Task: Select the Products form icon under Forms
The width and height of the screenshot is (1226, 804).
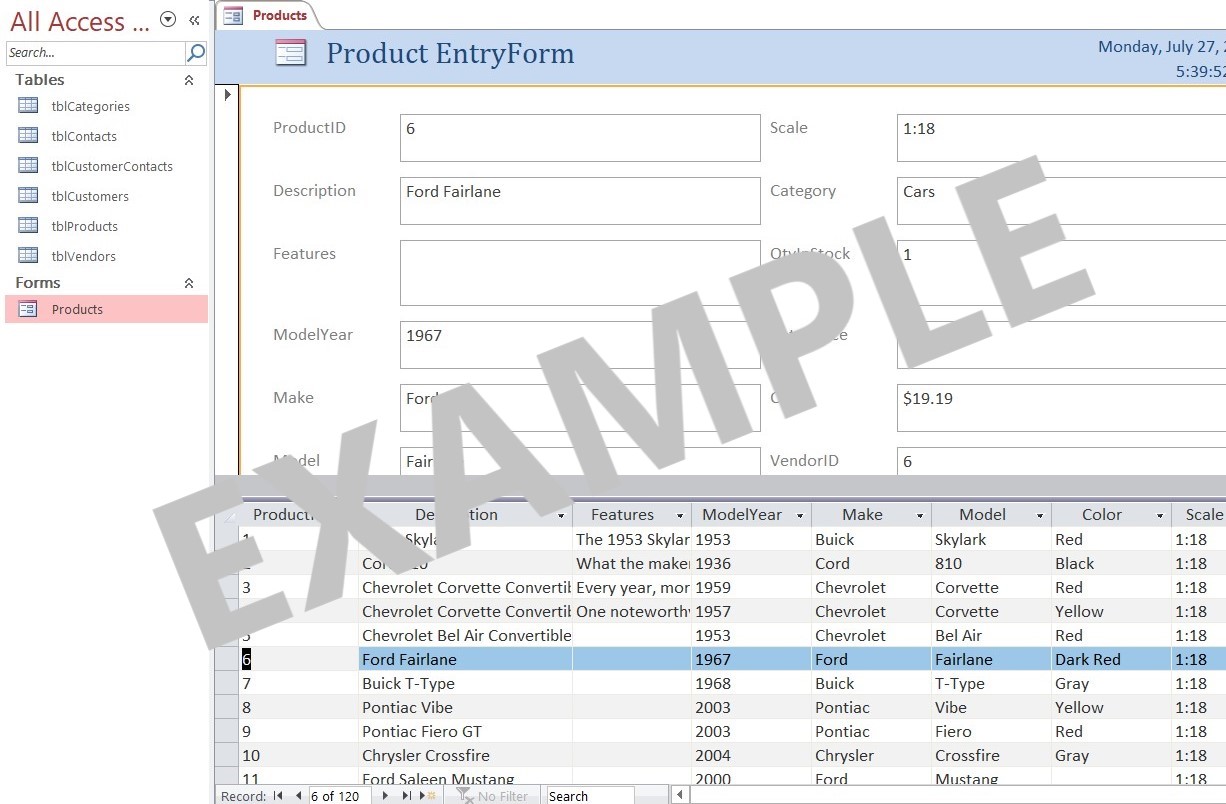Action: click(28, 309)
